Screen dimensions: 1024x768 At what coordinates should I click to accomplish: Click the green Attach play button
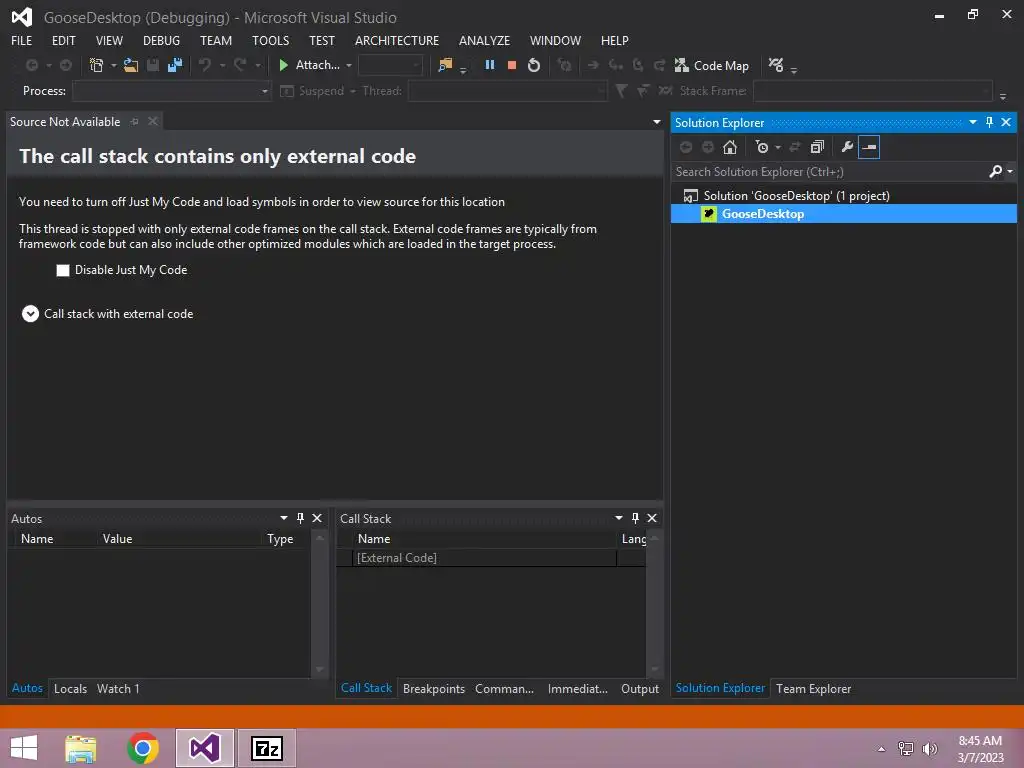(283, 65)
